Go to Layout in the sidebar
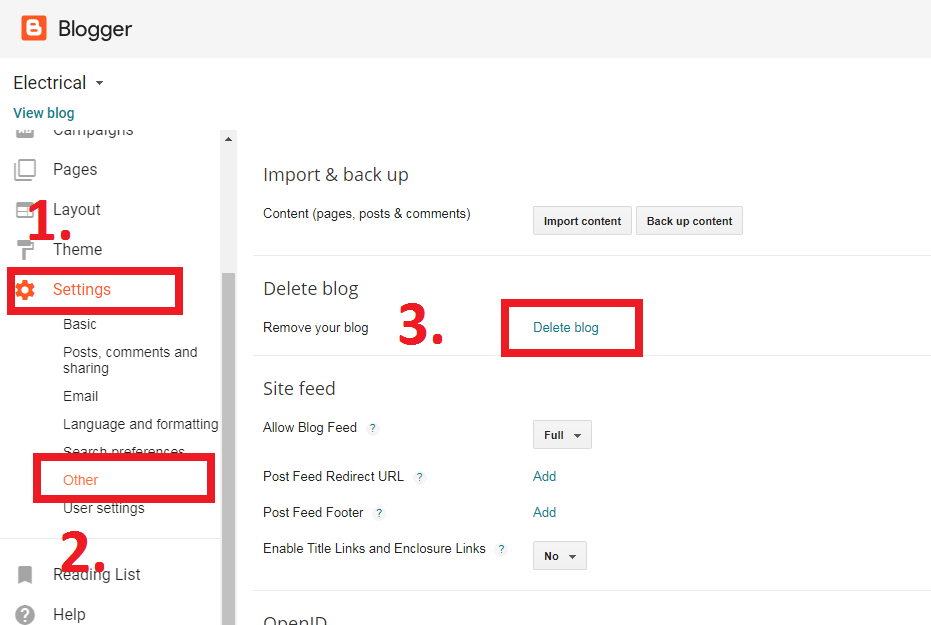This screenshot has width=931, height=625. tap(77, 210)
